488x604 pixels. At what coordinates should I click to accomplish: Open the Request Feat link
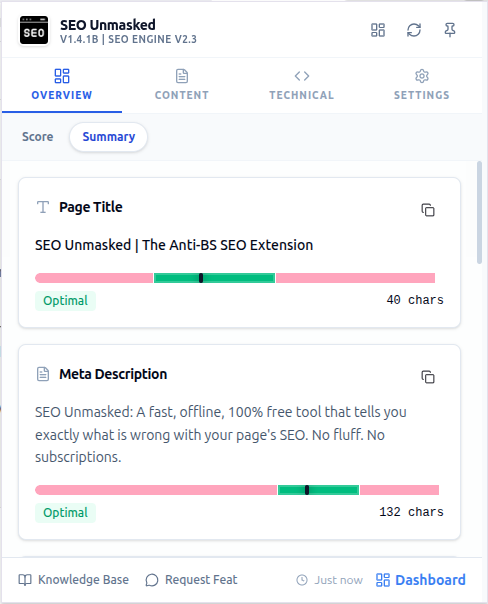click(191, 580)
